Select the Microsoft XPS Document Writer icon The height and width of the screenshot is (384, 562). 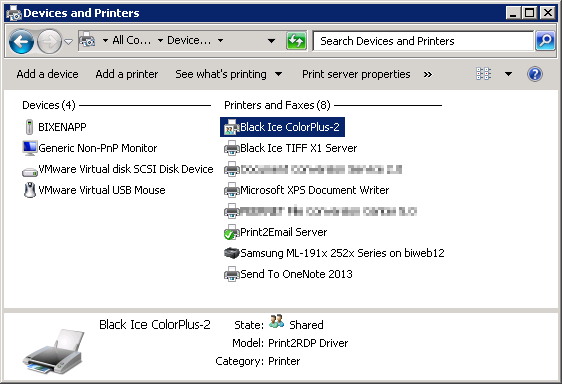point(232,190)
